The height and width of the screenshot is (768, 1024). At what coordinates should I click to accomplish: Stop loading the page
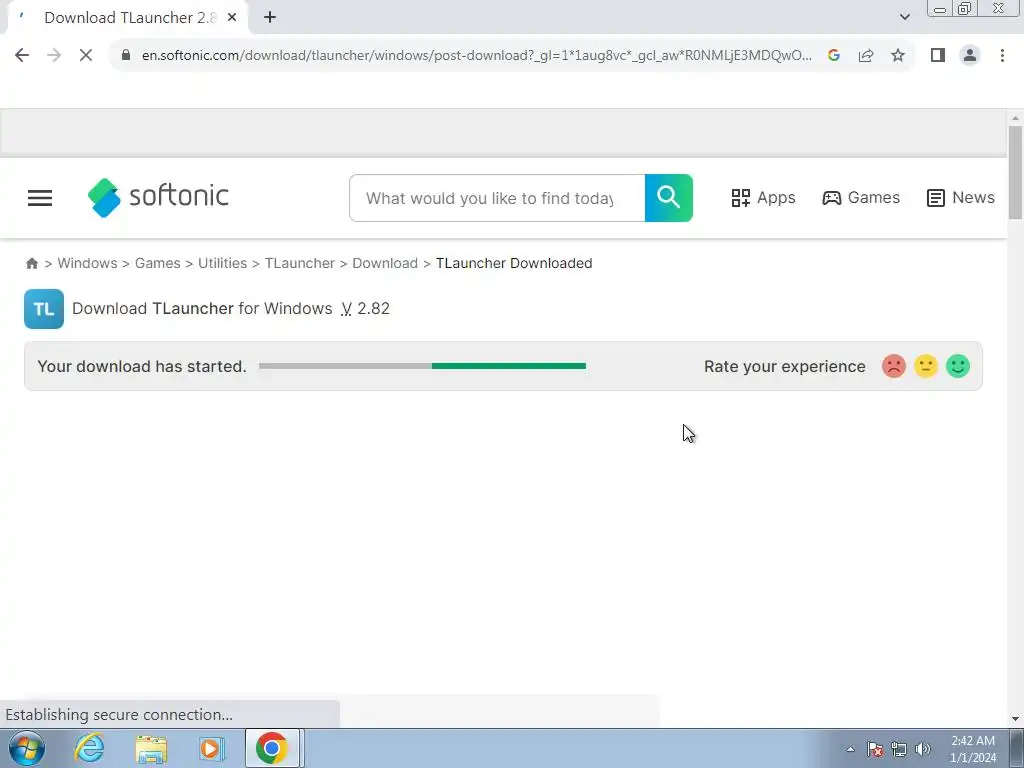tap(86, 56)
